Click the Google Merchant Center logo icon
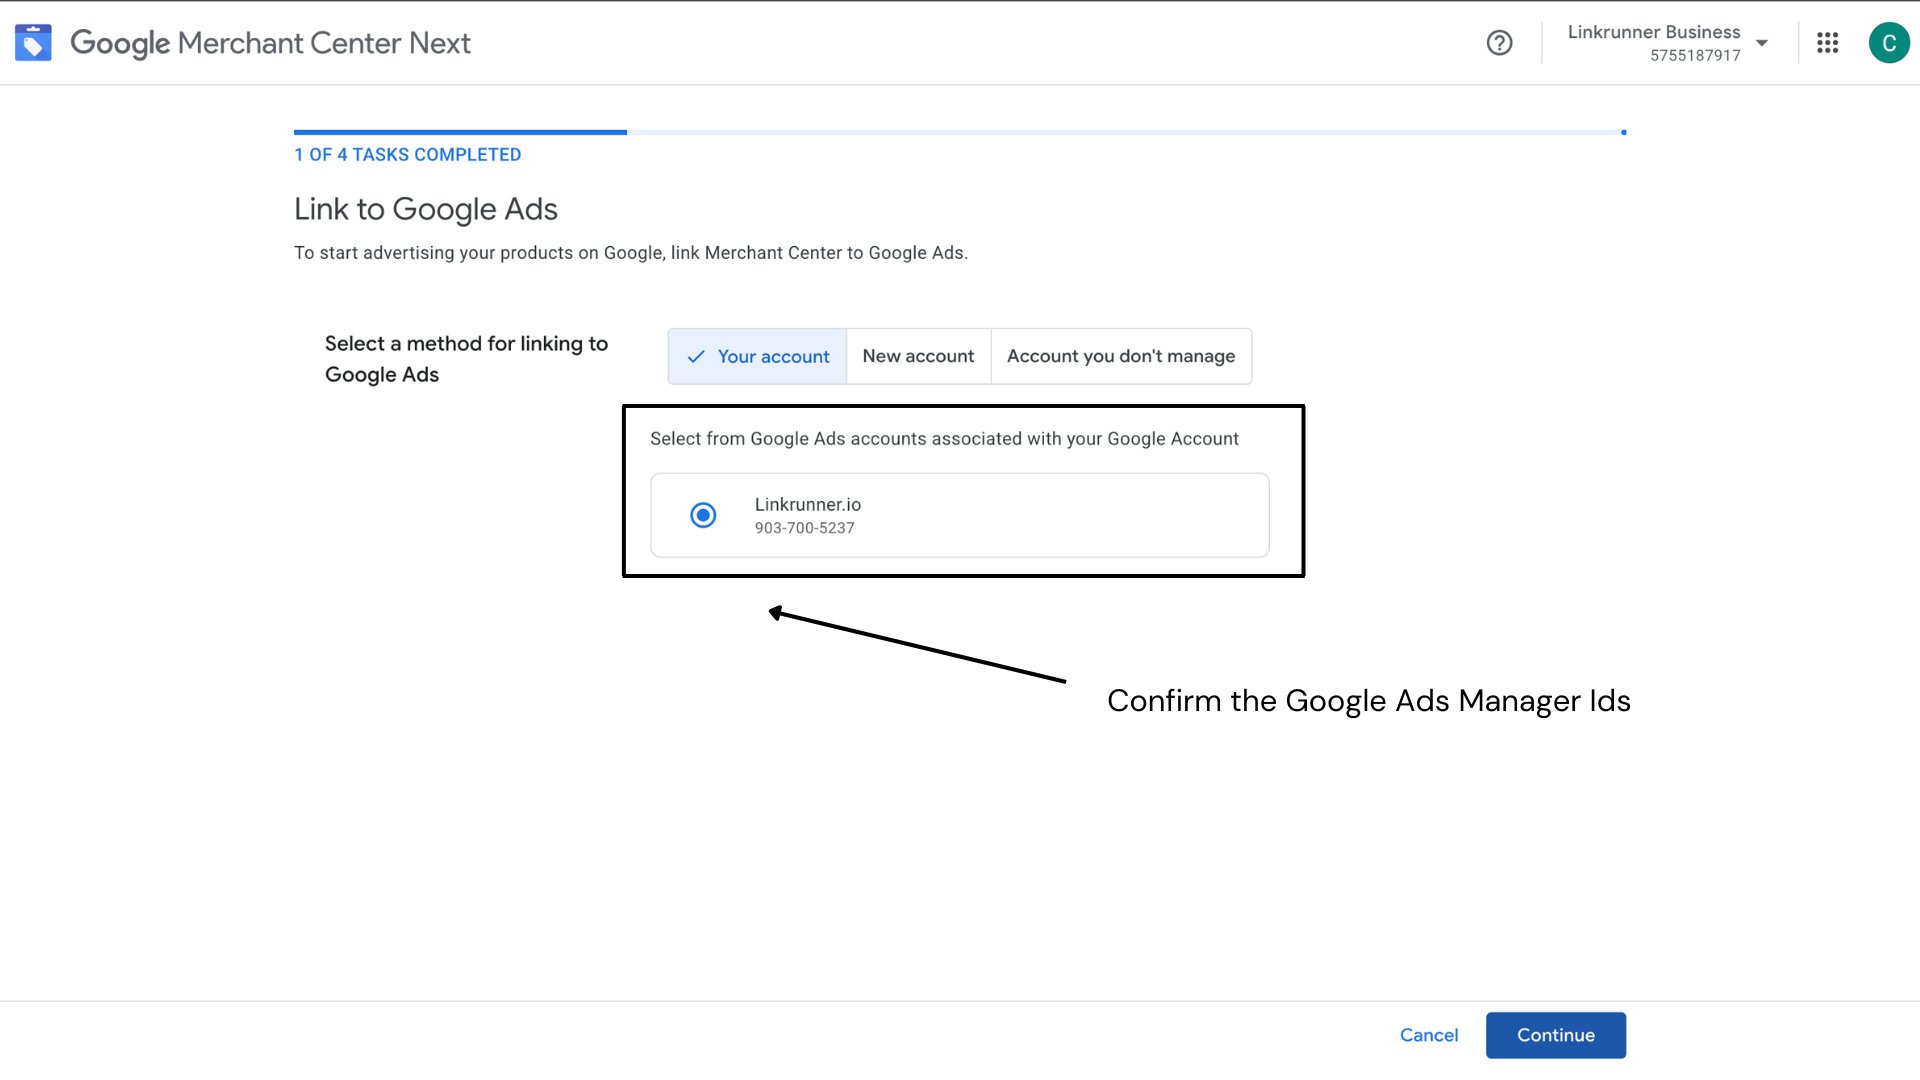The height and width of the screenshot is (1080, 1920). [x=33, y=43]
